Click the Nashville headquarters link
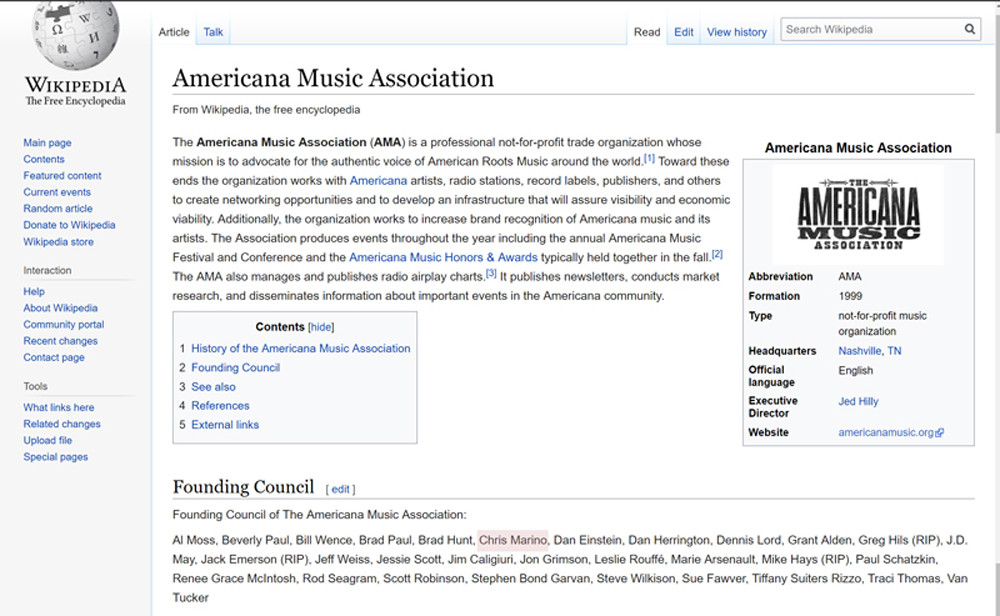Image resolution: width=1000 pixels, height=616 pixels. point(860,351)
